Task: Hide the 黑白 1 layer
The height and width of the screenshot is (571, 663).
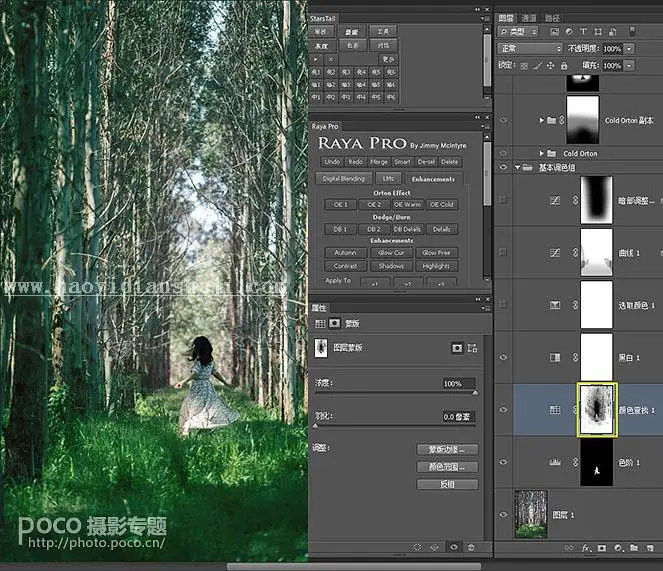Action: pos(503,357)
